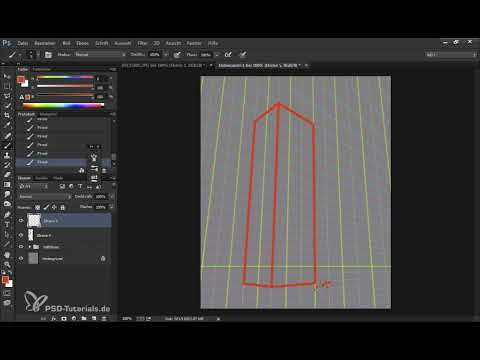This screenshot has height=360, width=480.
Task: Hide the selected top layer
Action: point(21,221)
